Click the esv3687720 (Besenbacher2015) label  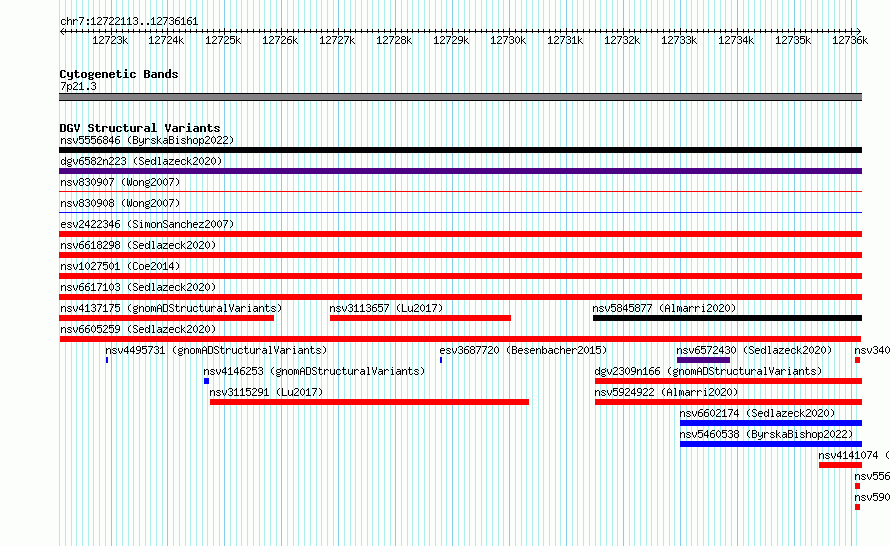pyautogui.click(x=523, y=350)
